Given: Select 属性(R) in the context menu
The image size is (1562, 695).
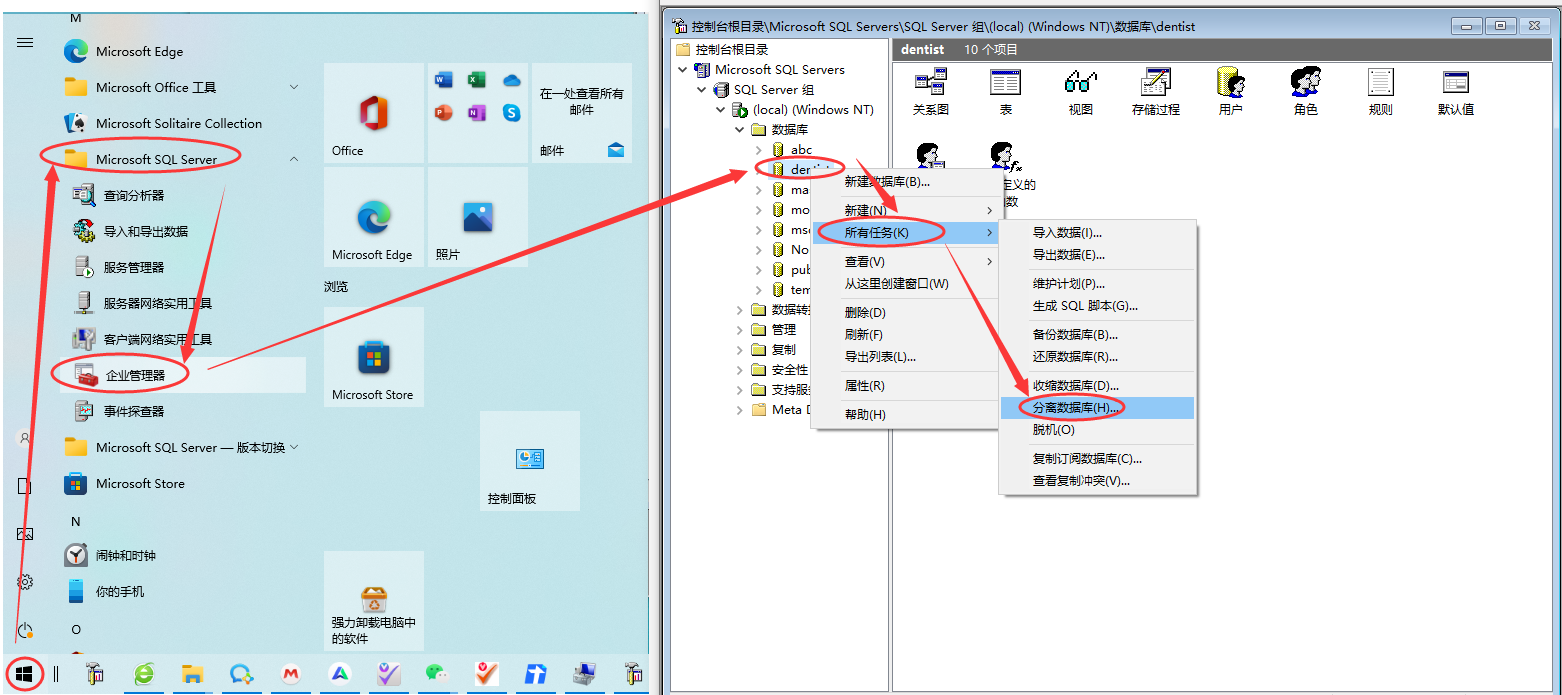Looking at the screenshot, I should (x=905, y=386).
